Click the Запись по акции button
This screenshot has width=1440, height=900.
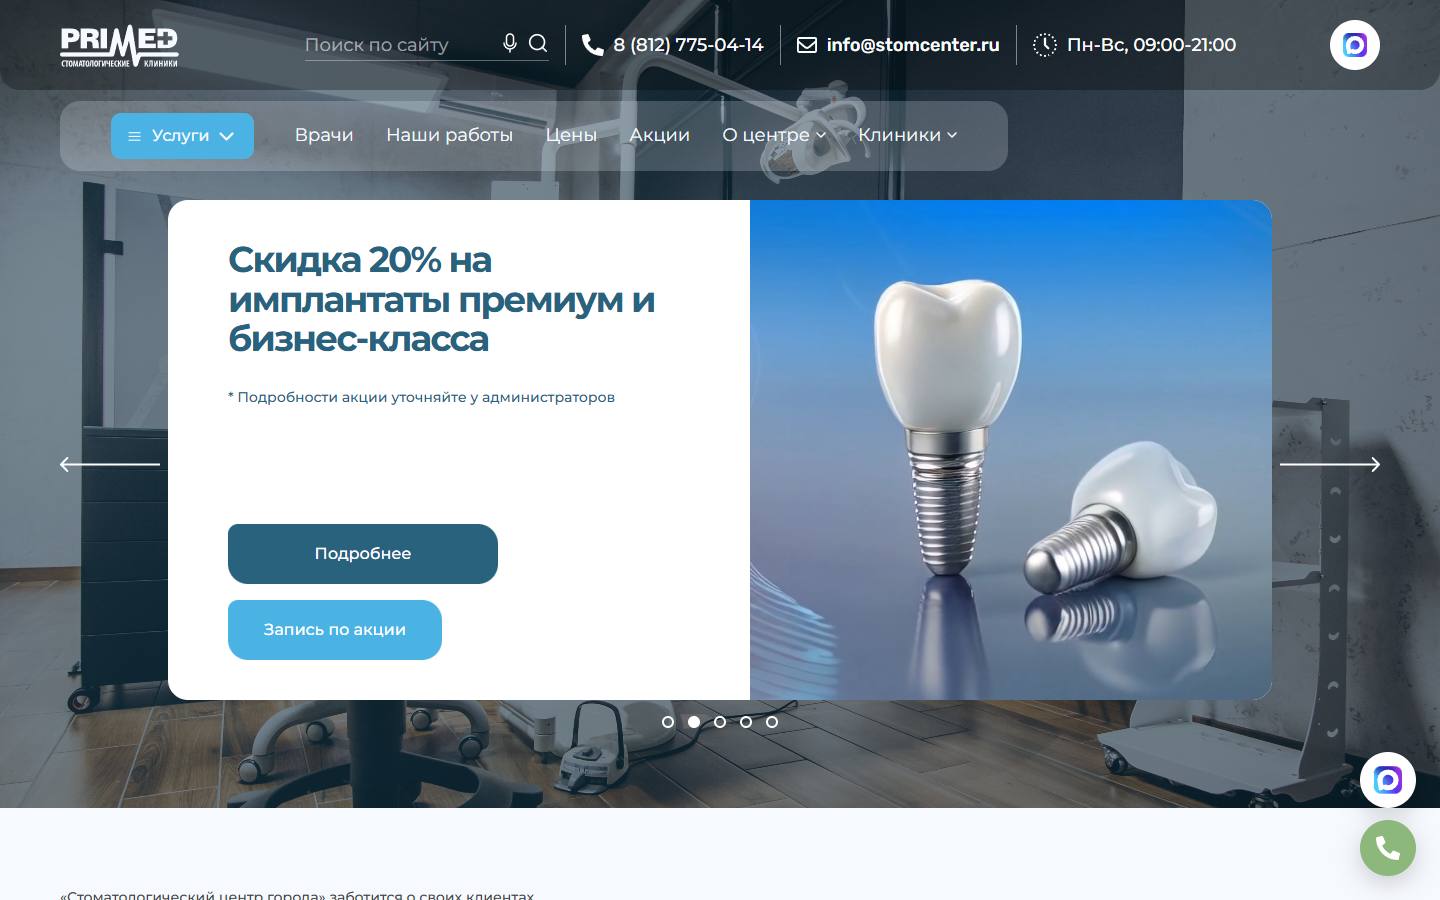[x=335, y=630]
